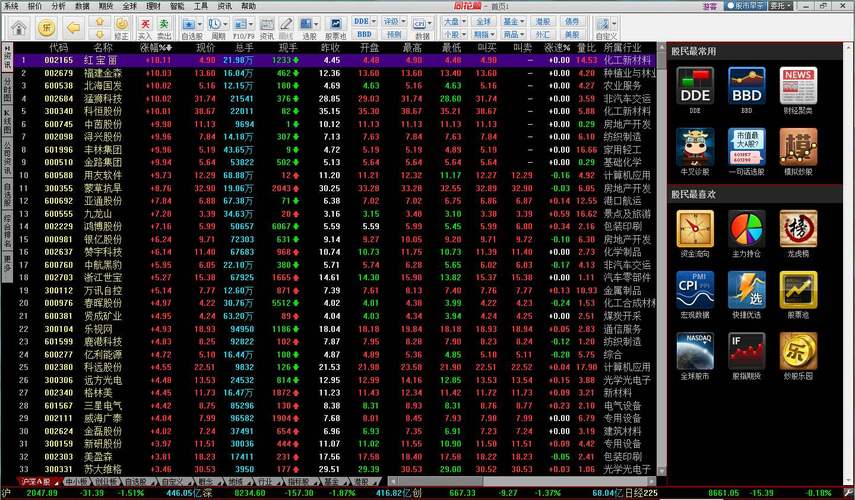Click the round gold 乐 toolbar icon
Image resolution: width=855 pixels, height=500 pixels.
46,27
